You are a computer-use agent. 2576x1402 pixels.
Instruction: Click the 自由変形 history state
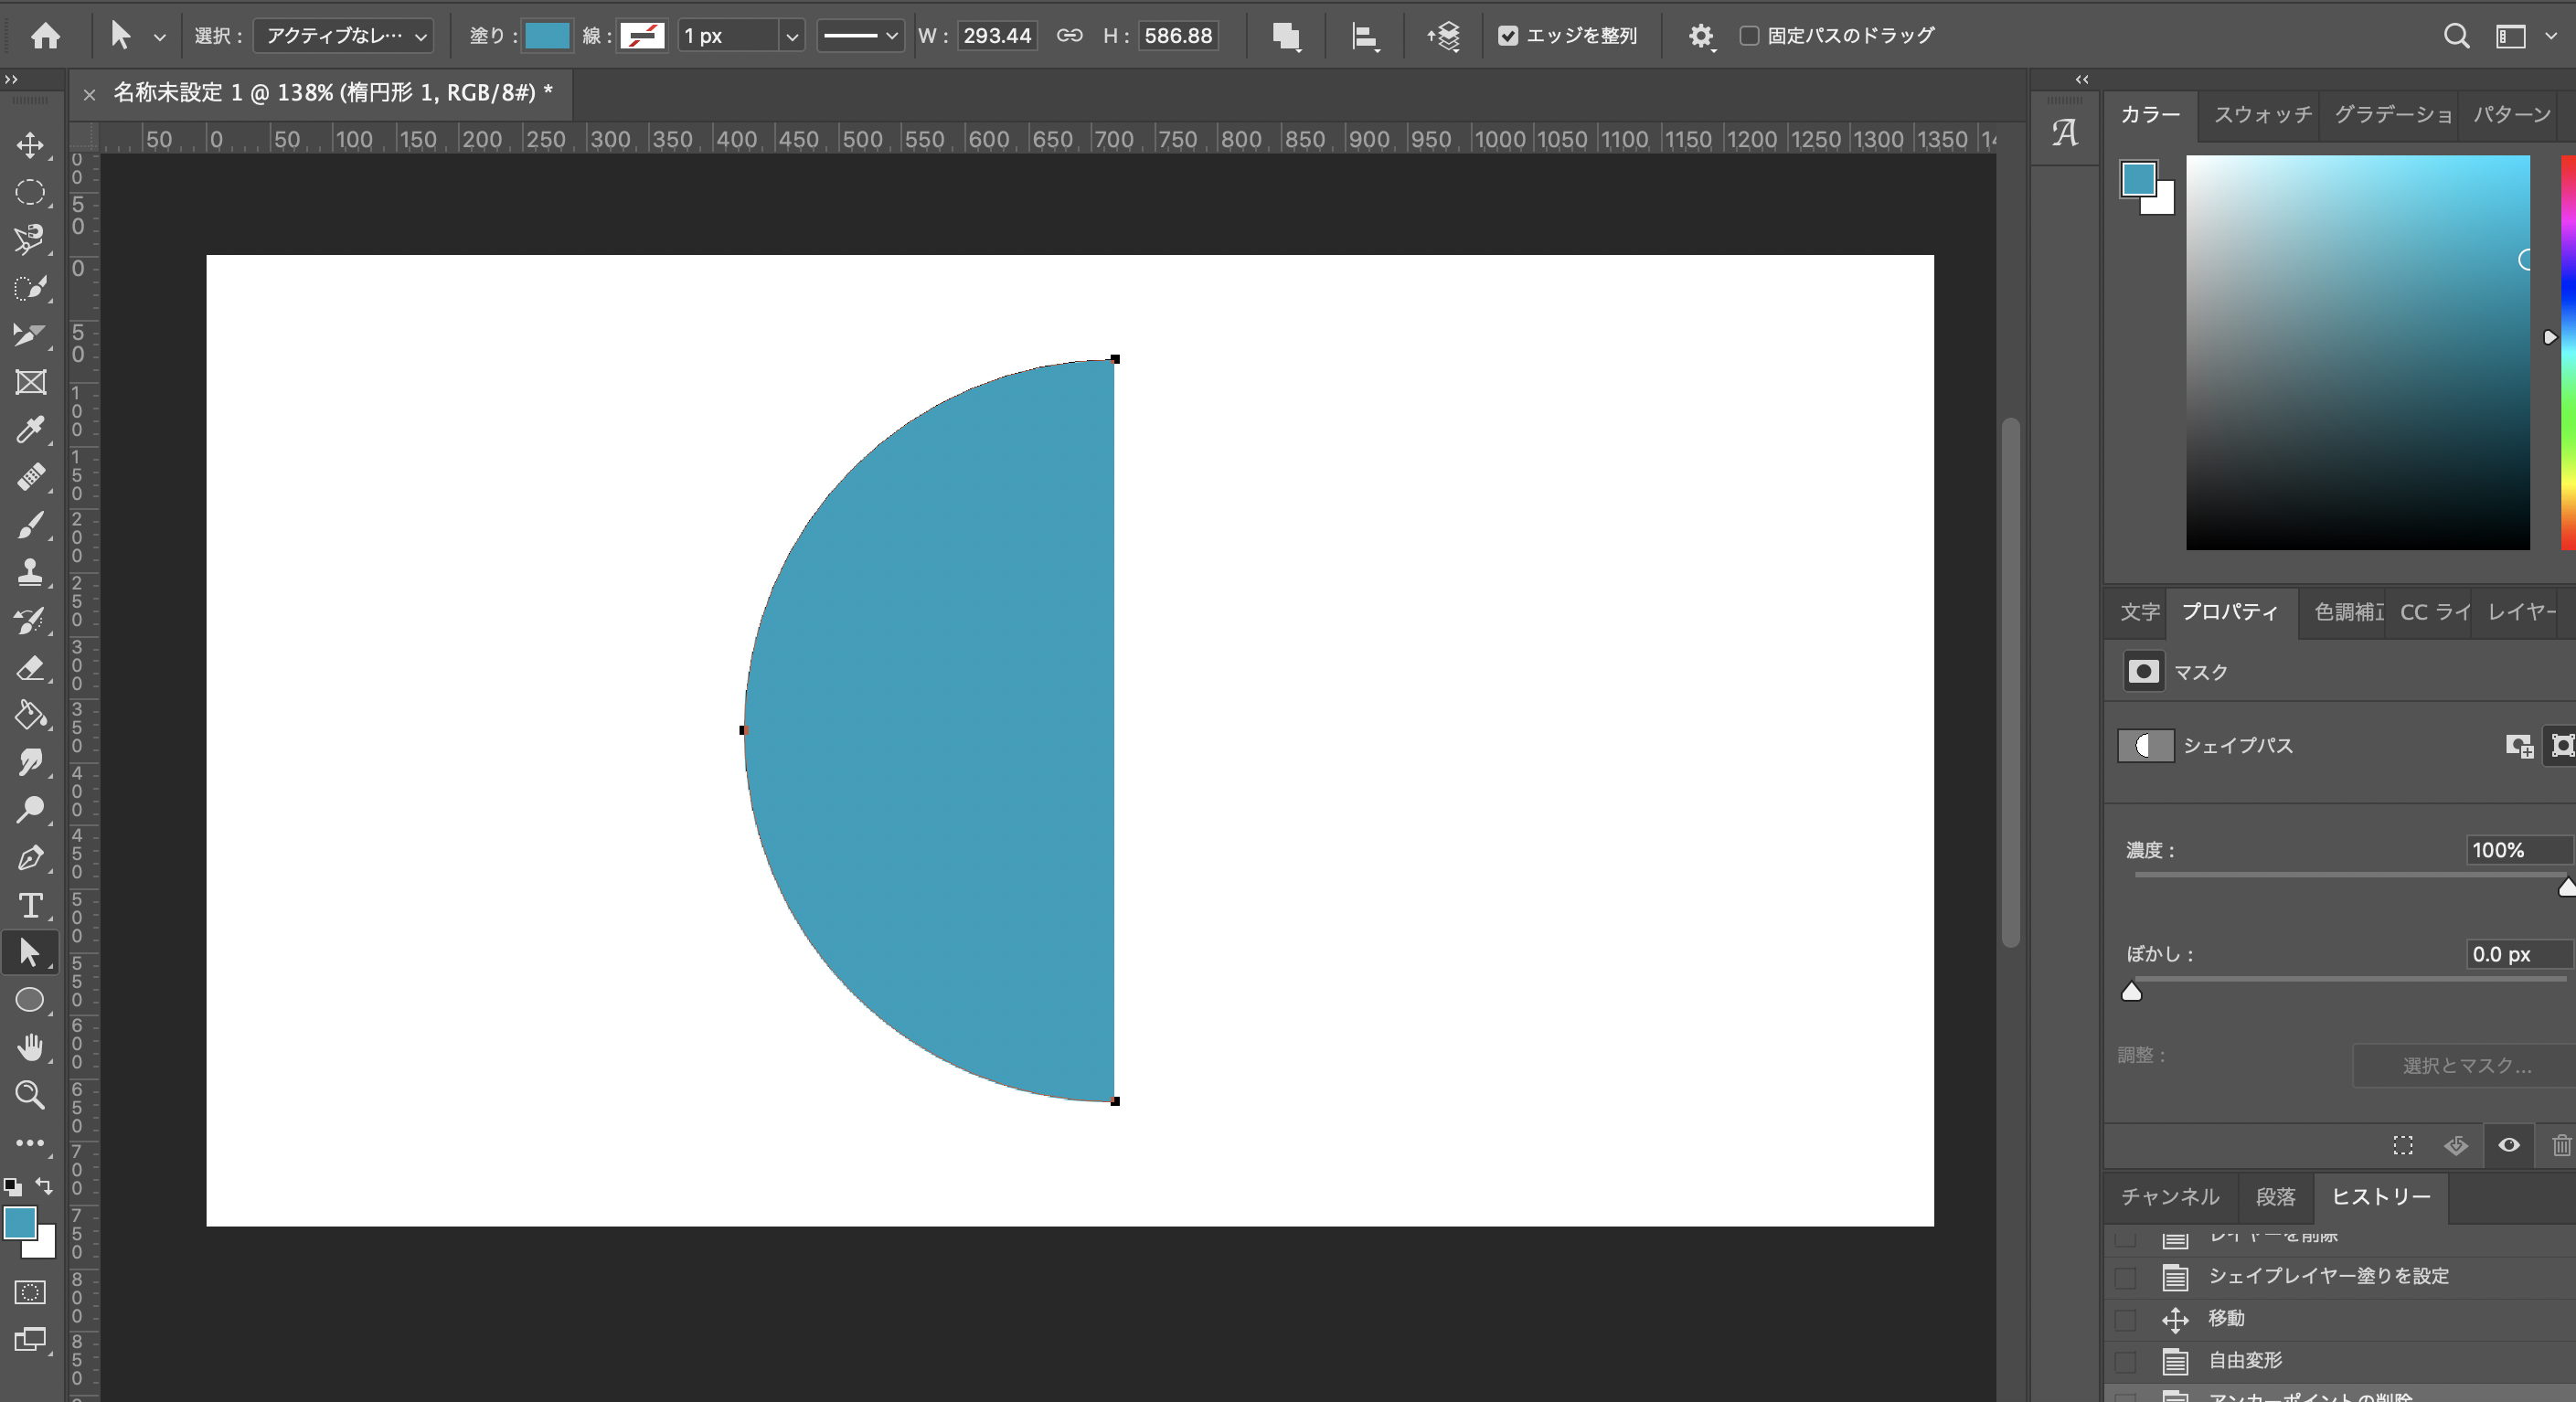[2245, 1360]
